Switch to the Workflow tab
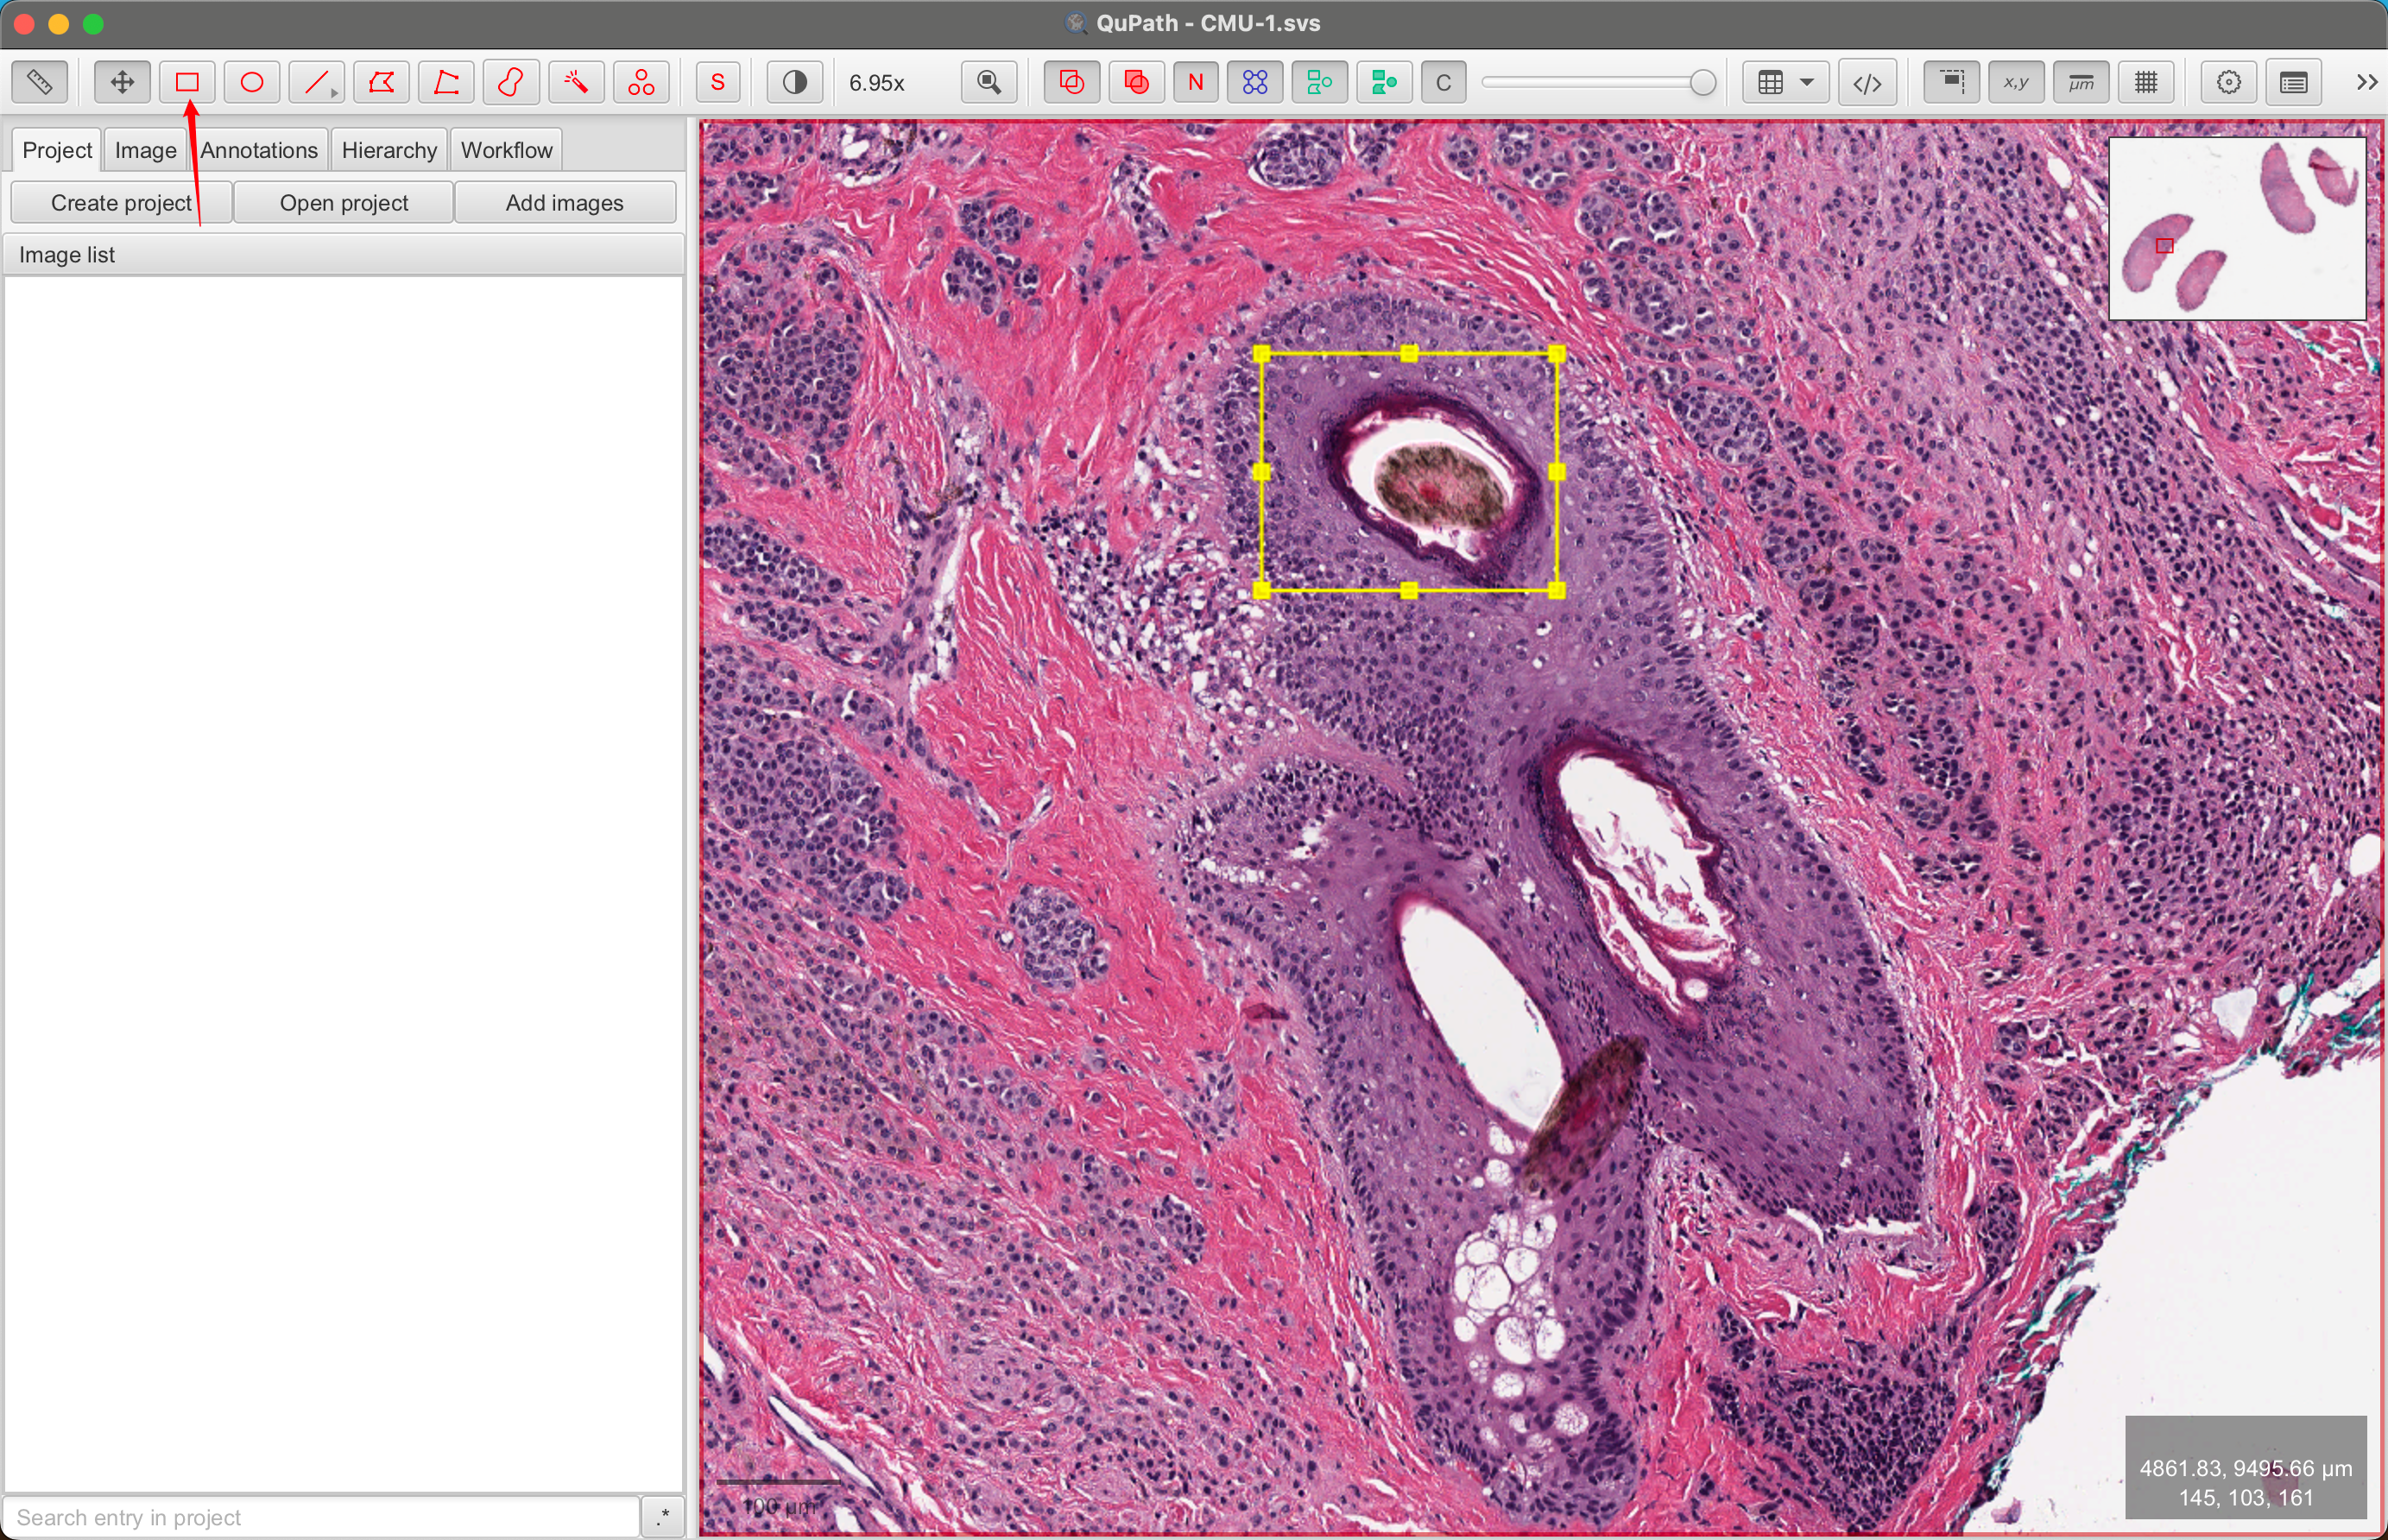Image resolution: width=2388 pixels, height=1540 pixels. tap(506, 150)
